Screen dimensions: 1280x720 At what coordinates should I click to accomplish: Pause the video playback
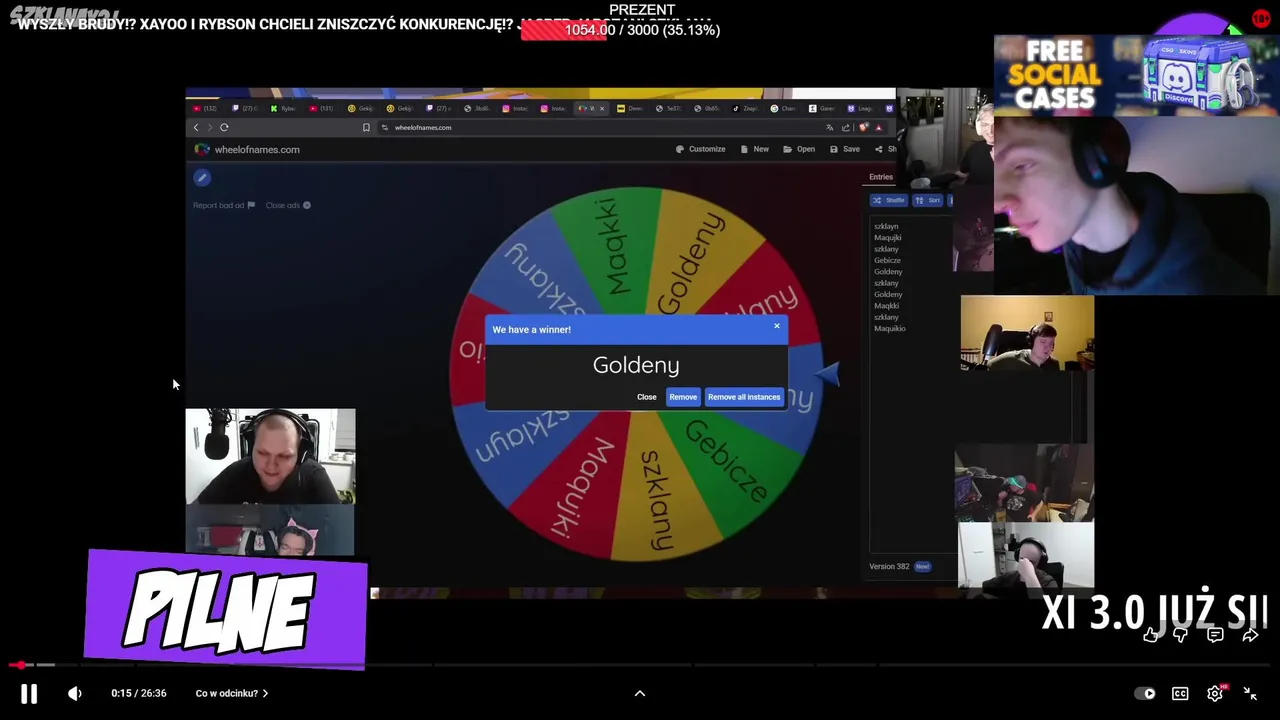pos(29,693)
